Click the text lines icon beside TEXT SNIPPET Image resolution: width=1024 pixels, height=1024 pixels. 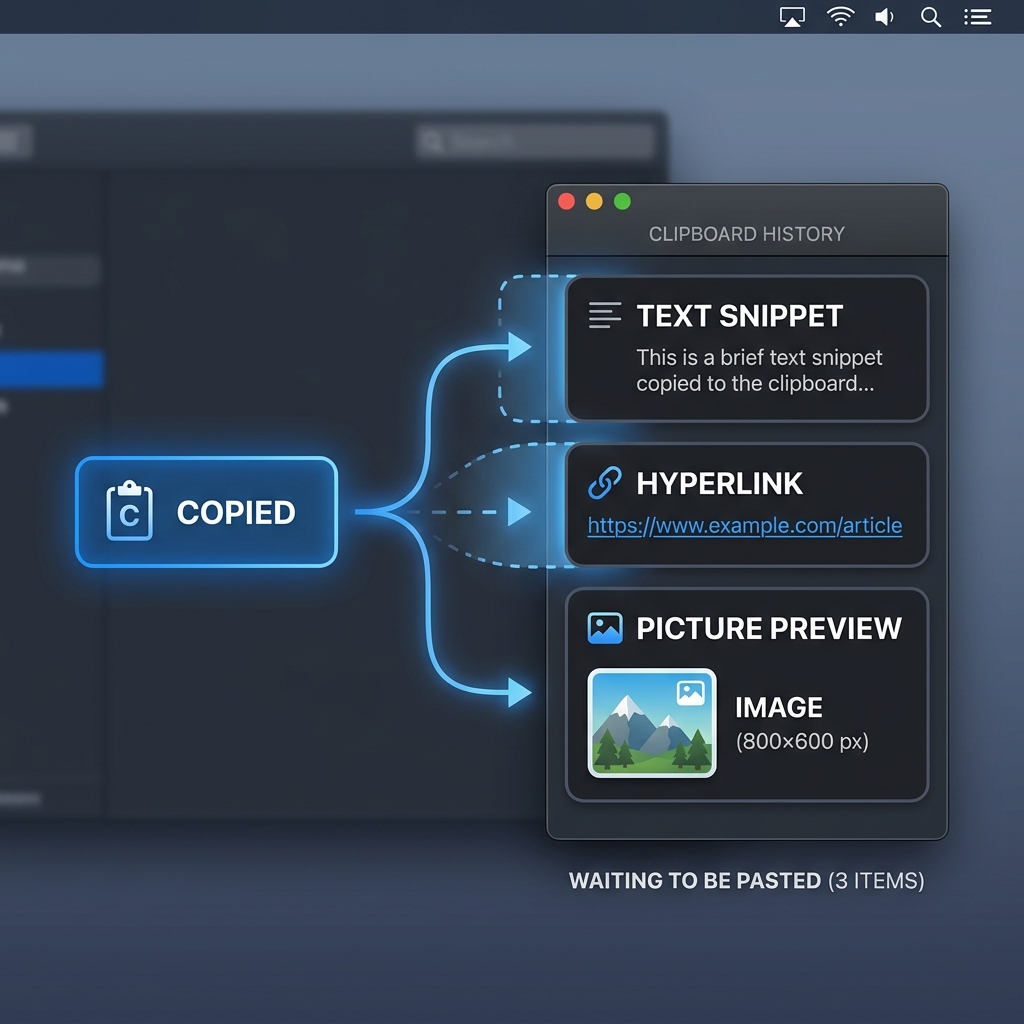(604, 315)
